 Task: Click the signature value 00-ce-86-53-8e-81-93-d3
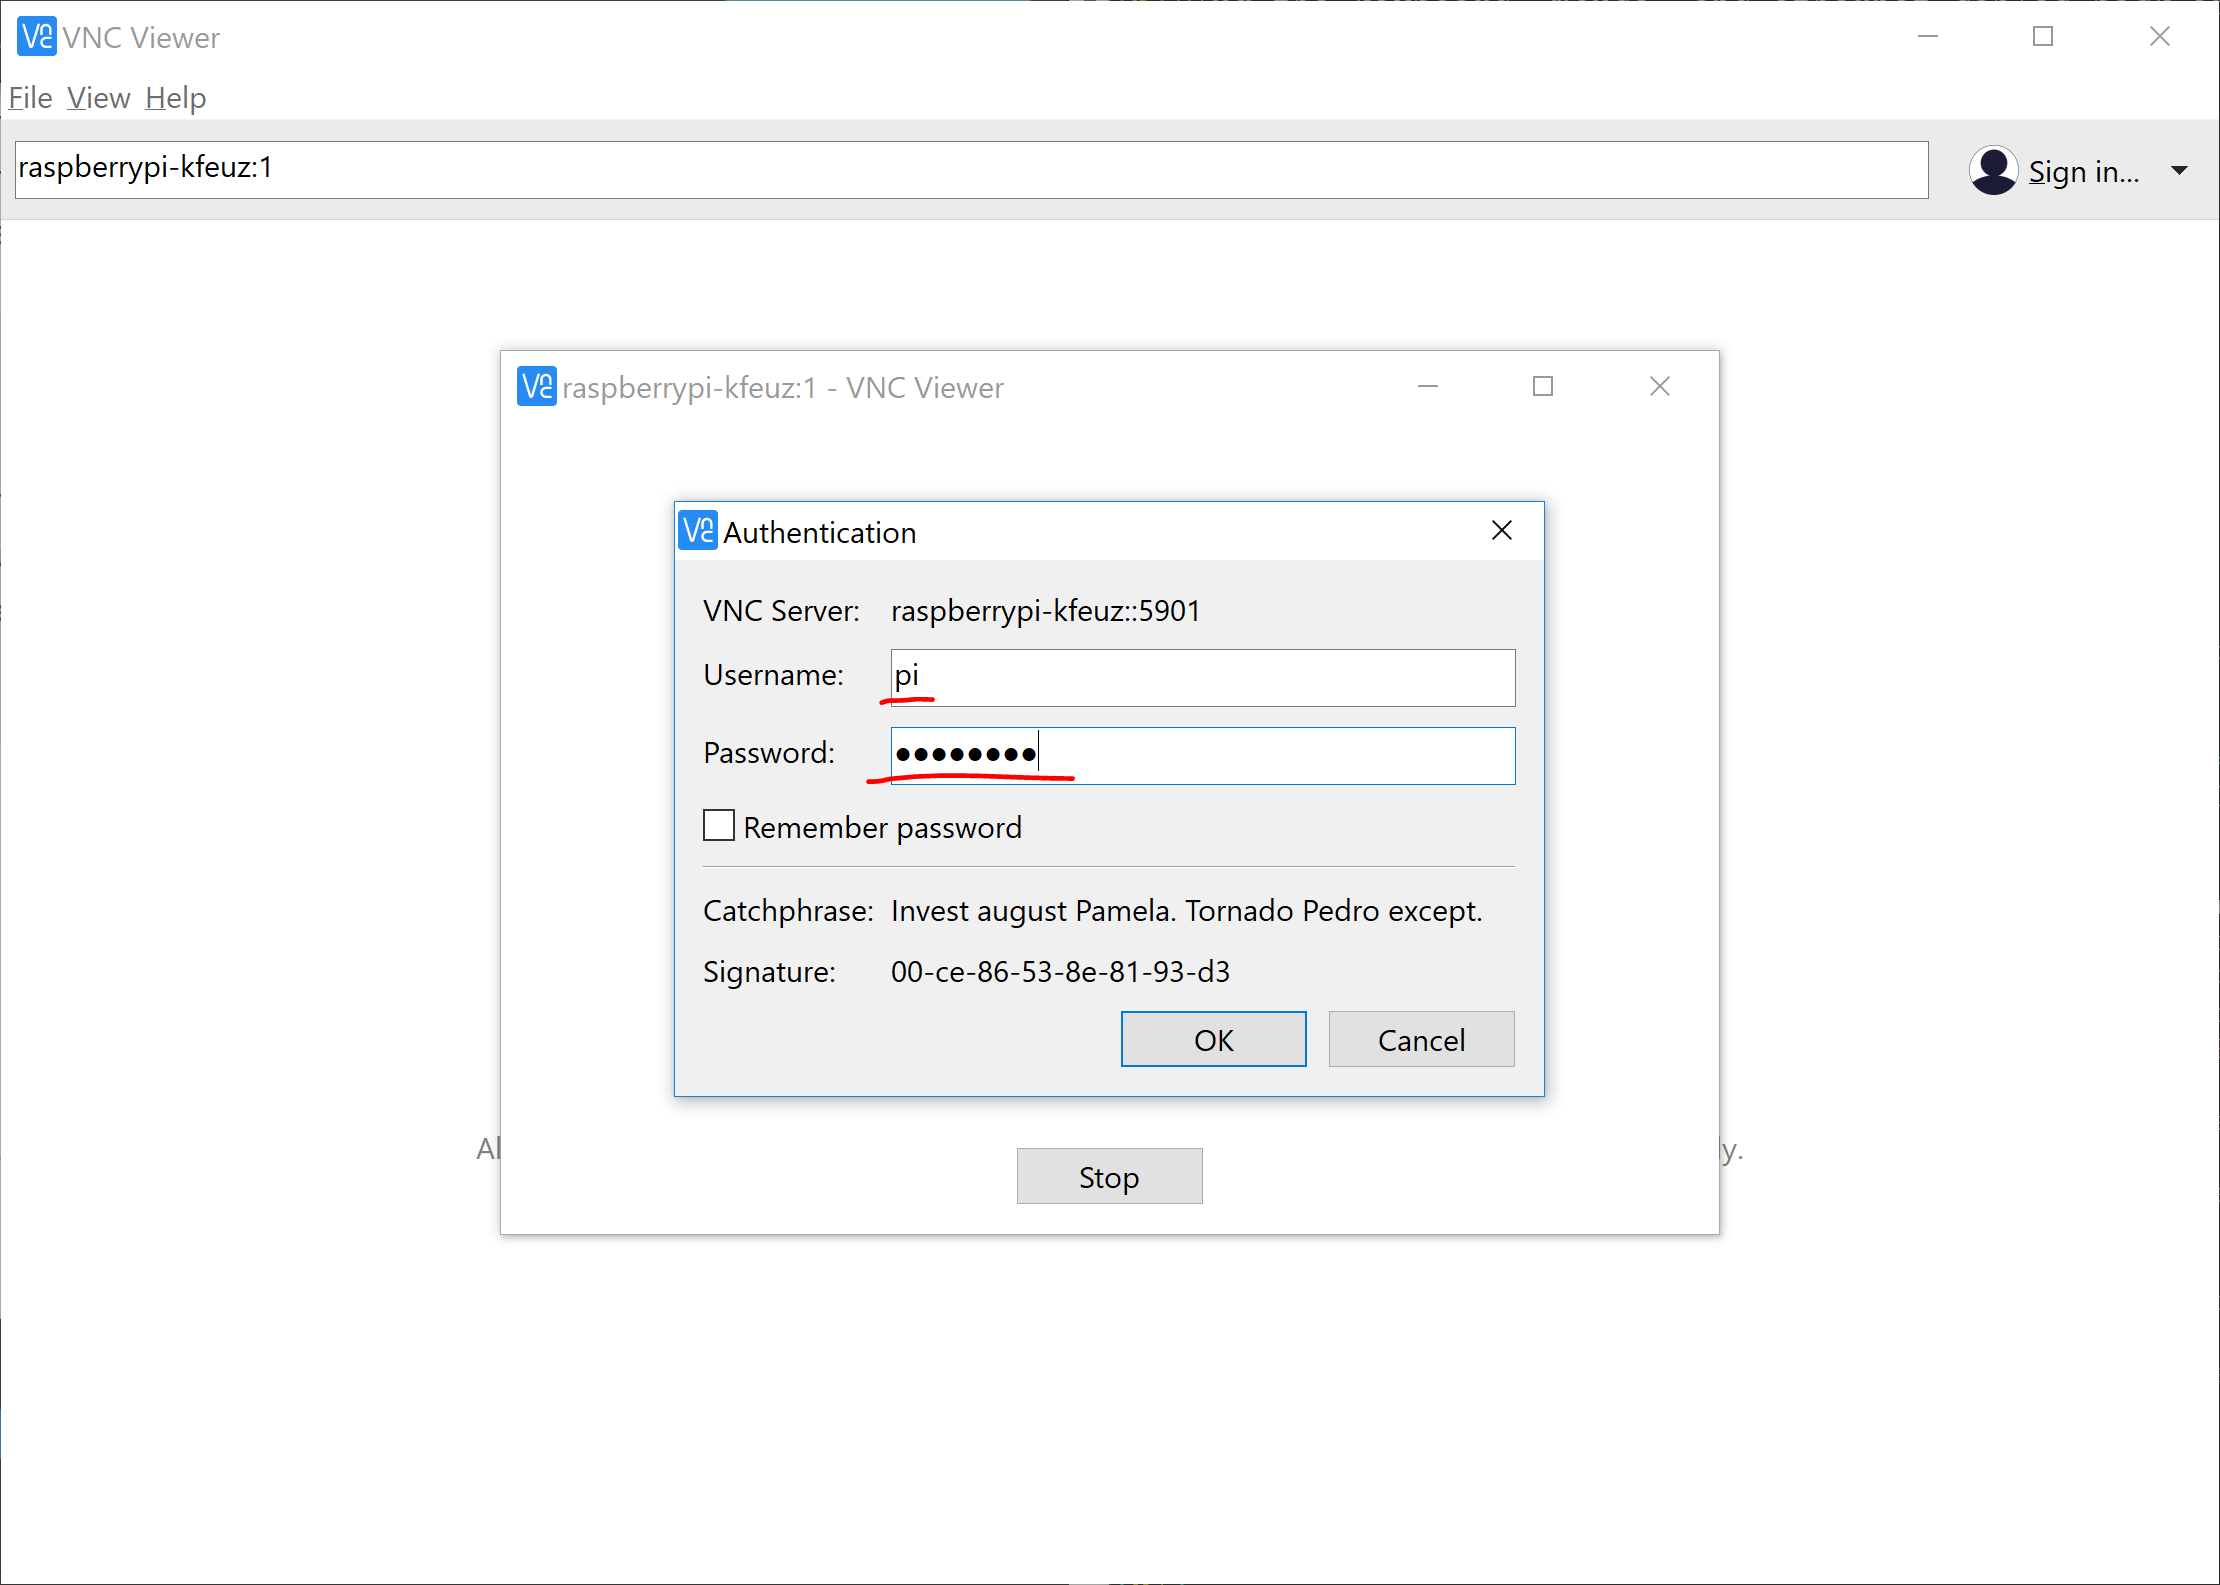1060,971
